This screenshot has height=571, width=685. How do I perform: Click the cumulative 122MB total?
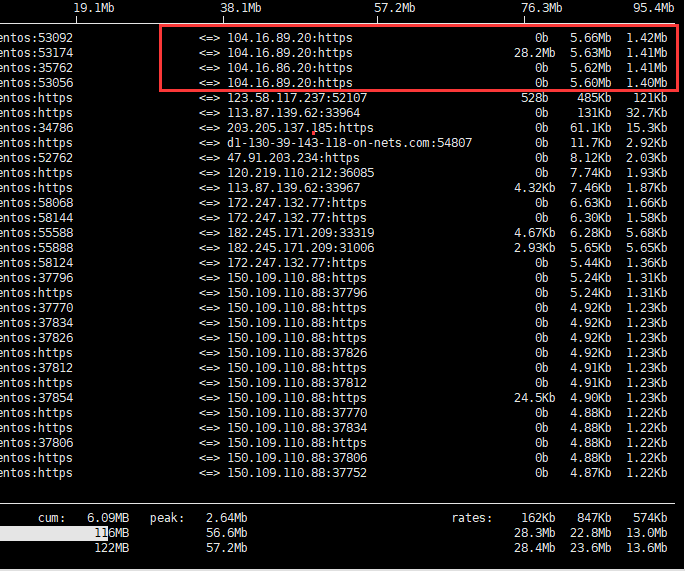[111, 548]
